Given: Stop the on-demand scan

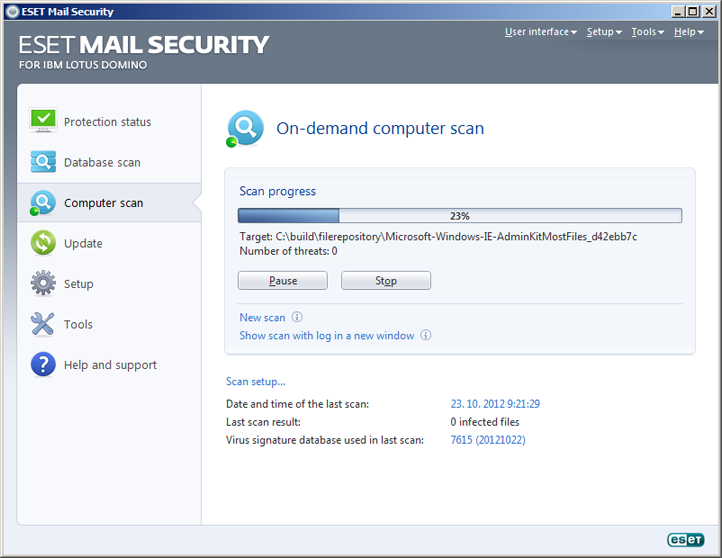Looking at the screenshot, I should point(386,281).
